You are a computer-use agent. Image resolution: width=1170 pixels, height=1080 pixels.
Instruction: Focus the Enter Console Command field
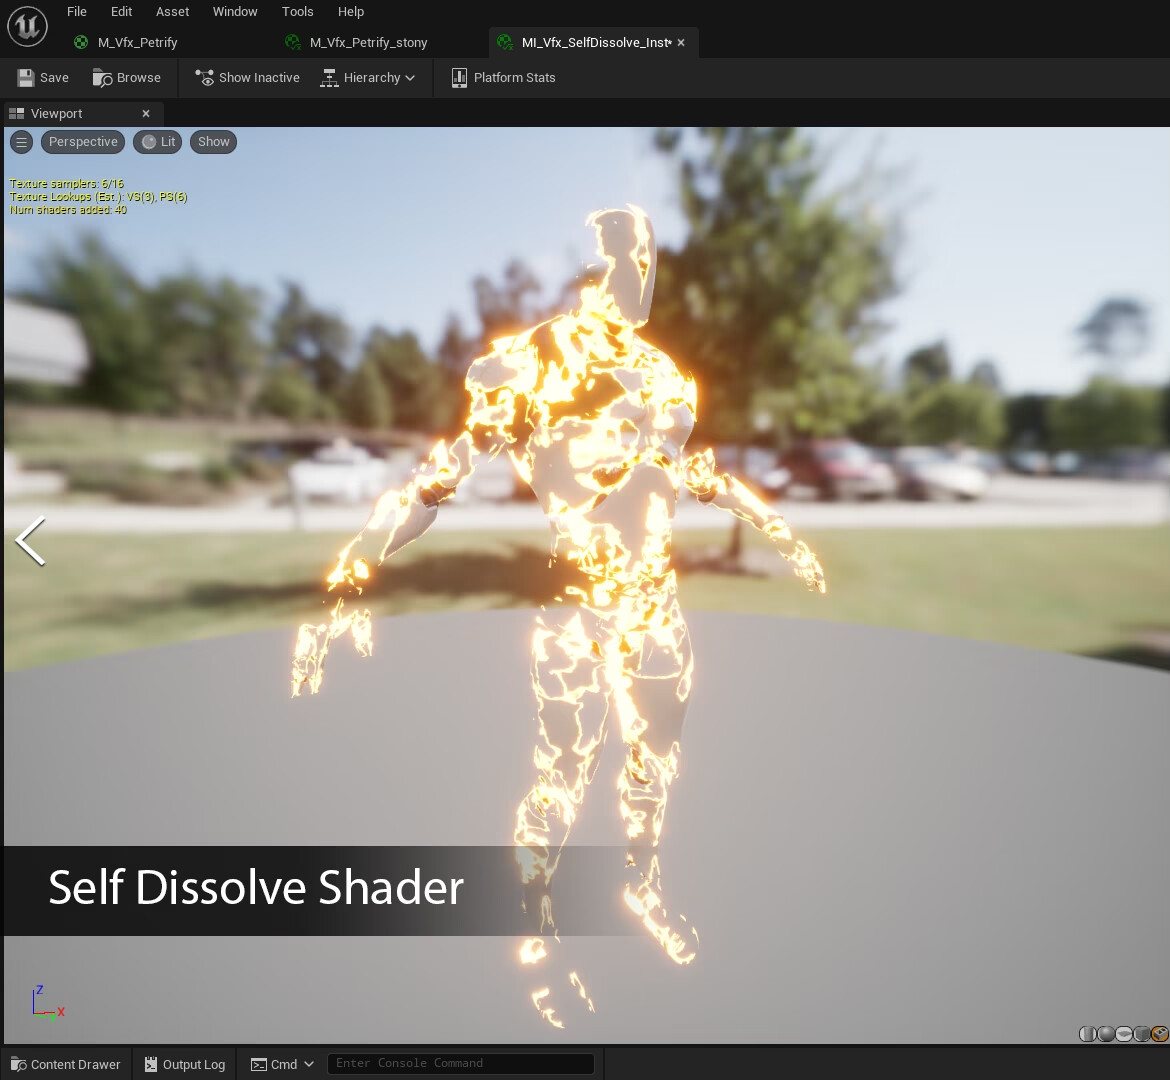point(460,1064)
